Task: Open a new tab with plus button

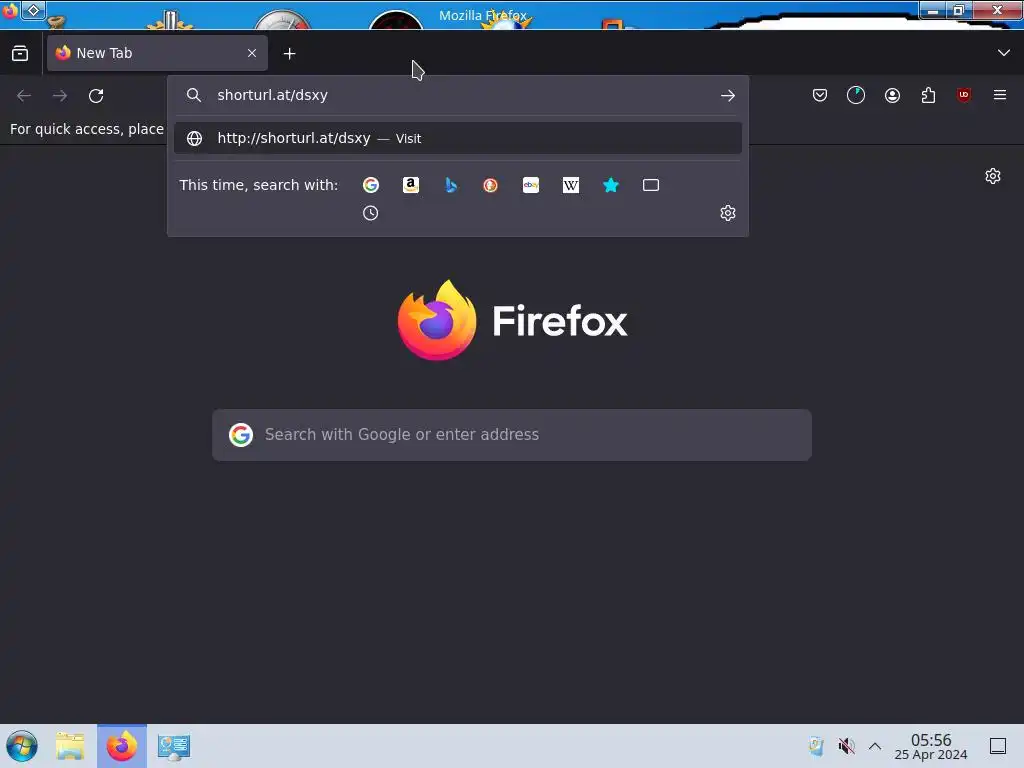Action: pyautogui.click(x=289, y=54)
